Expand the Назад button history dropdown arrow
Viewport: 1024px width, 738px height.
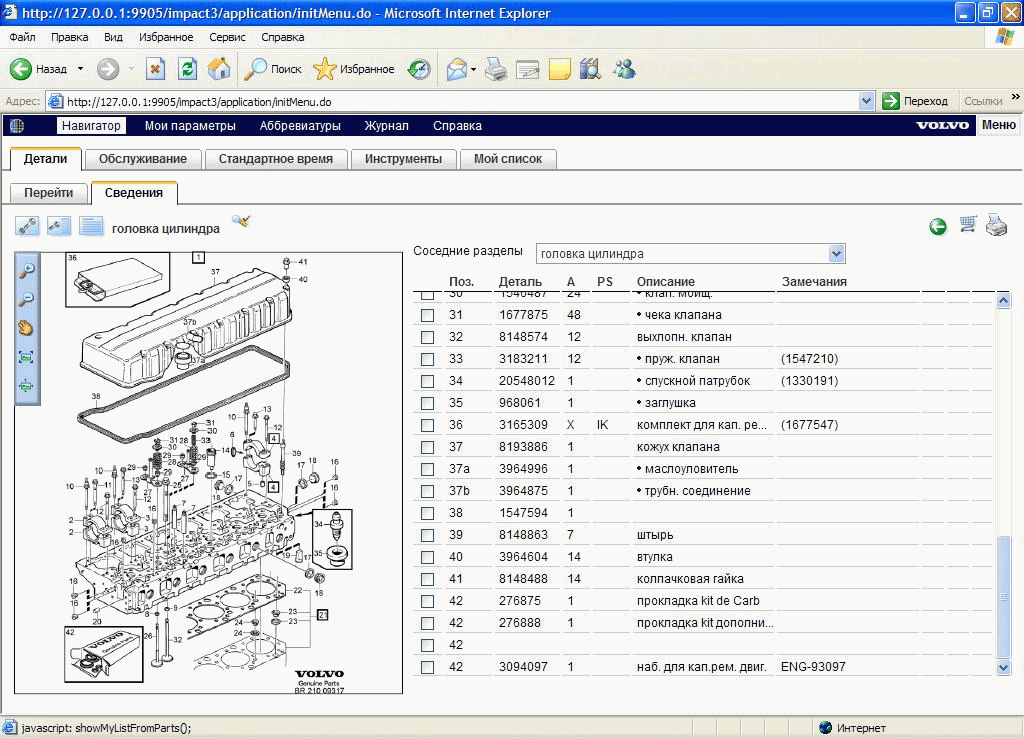(80, 69)
